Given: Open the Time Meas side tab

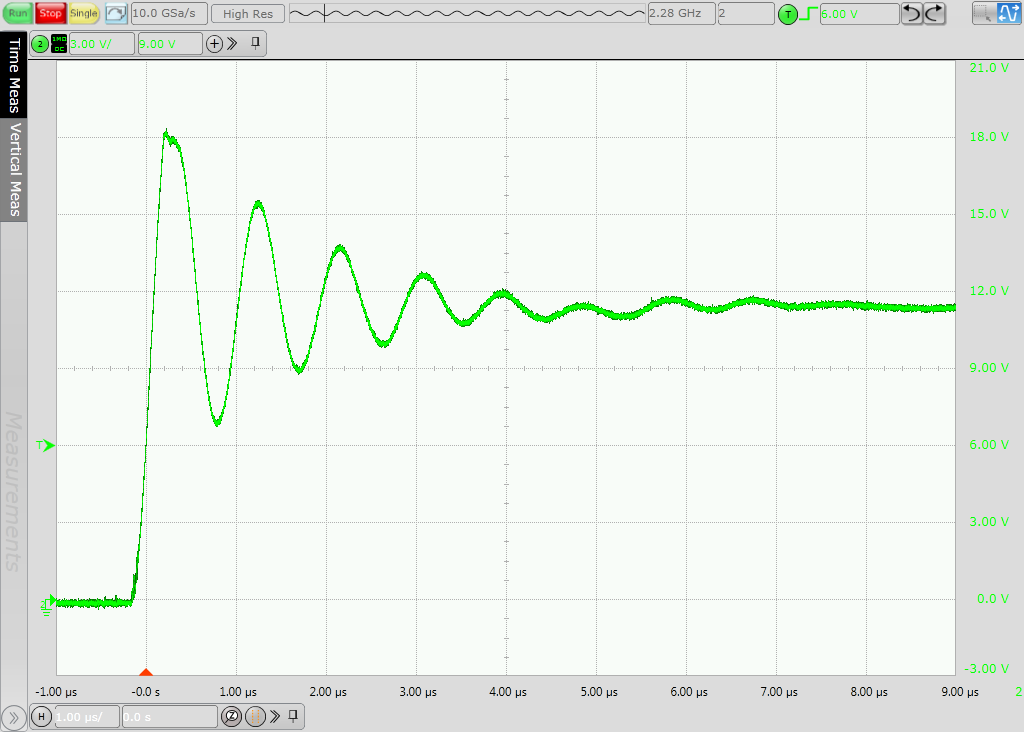Looking at the screenshot, I should pos(14,75).
